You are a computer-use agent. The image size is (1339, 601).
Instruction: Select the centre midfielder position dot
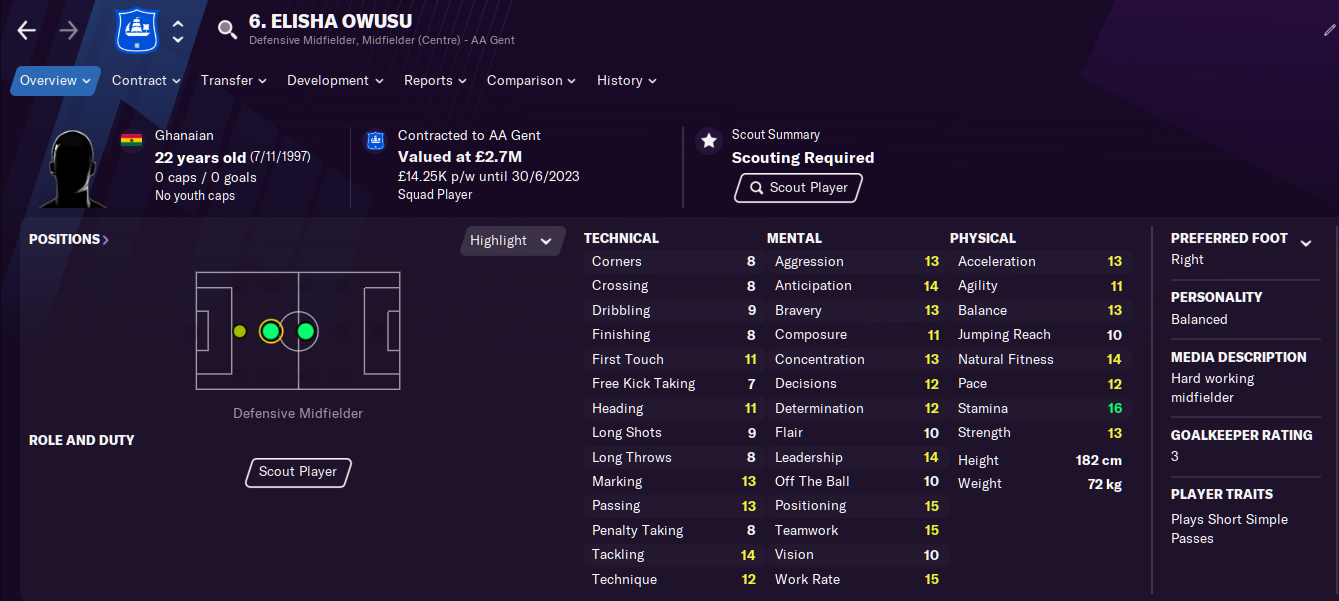[x=306, y=331]
